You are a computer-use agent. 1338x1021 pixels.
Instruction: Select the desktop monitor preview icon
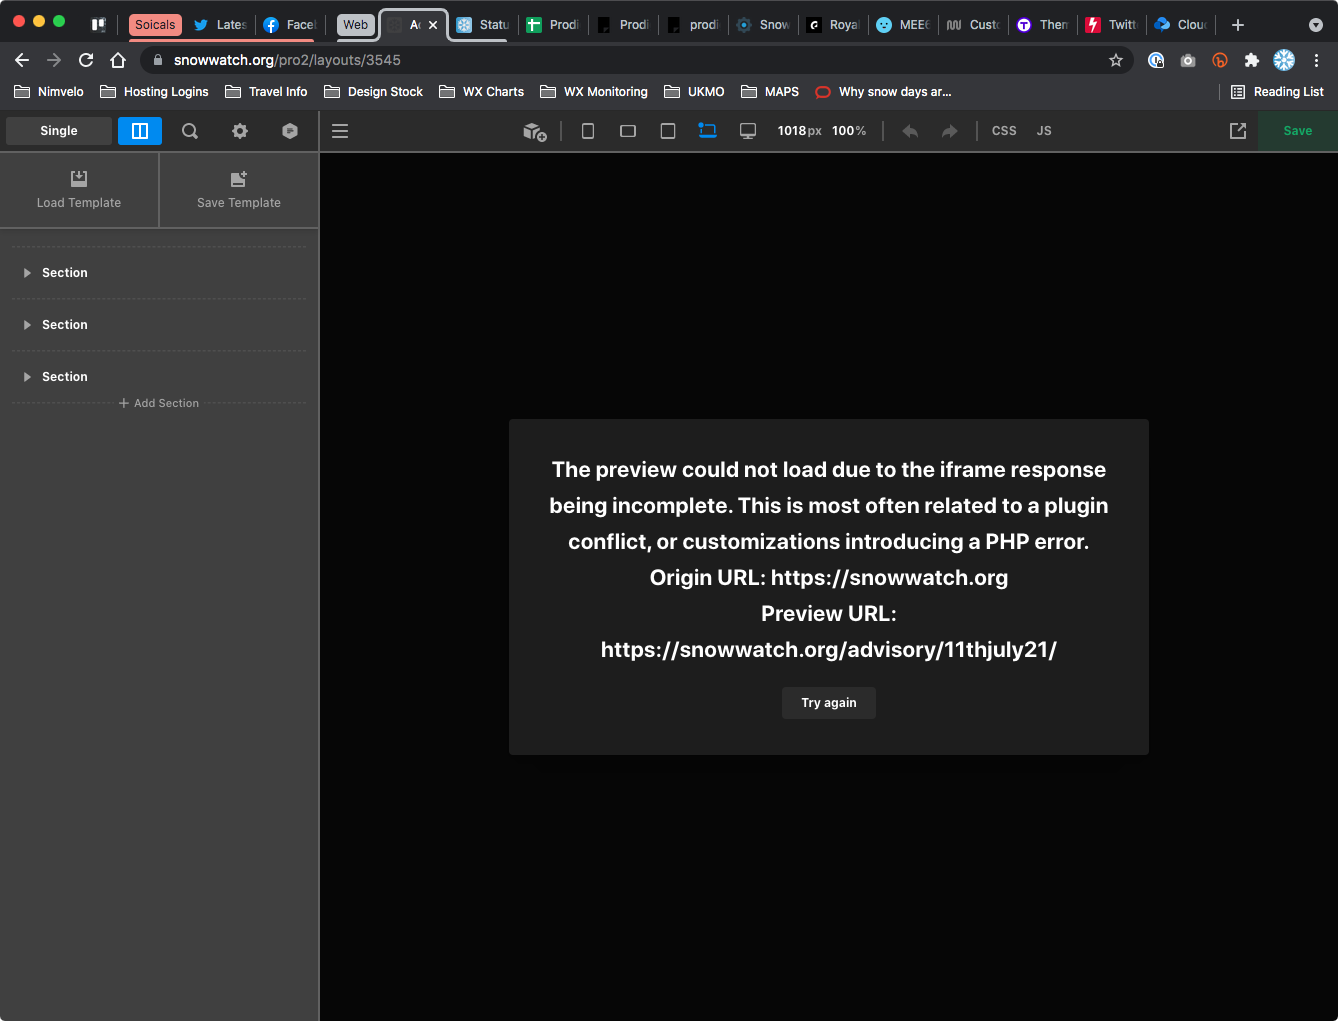click(x=748, y=131)
